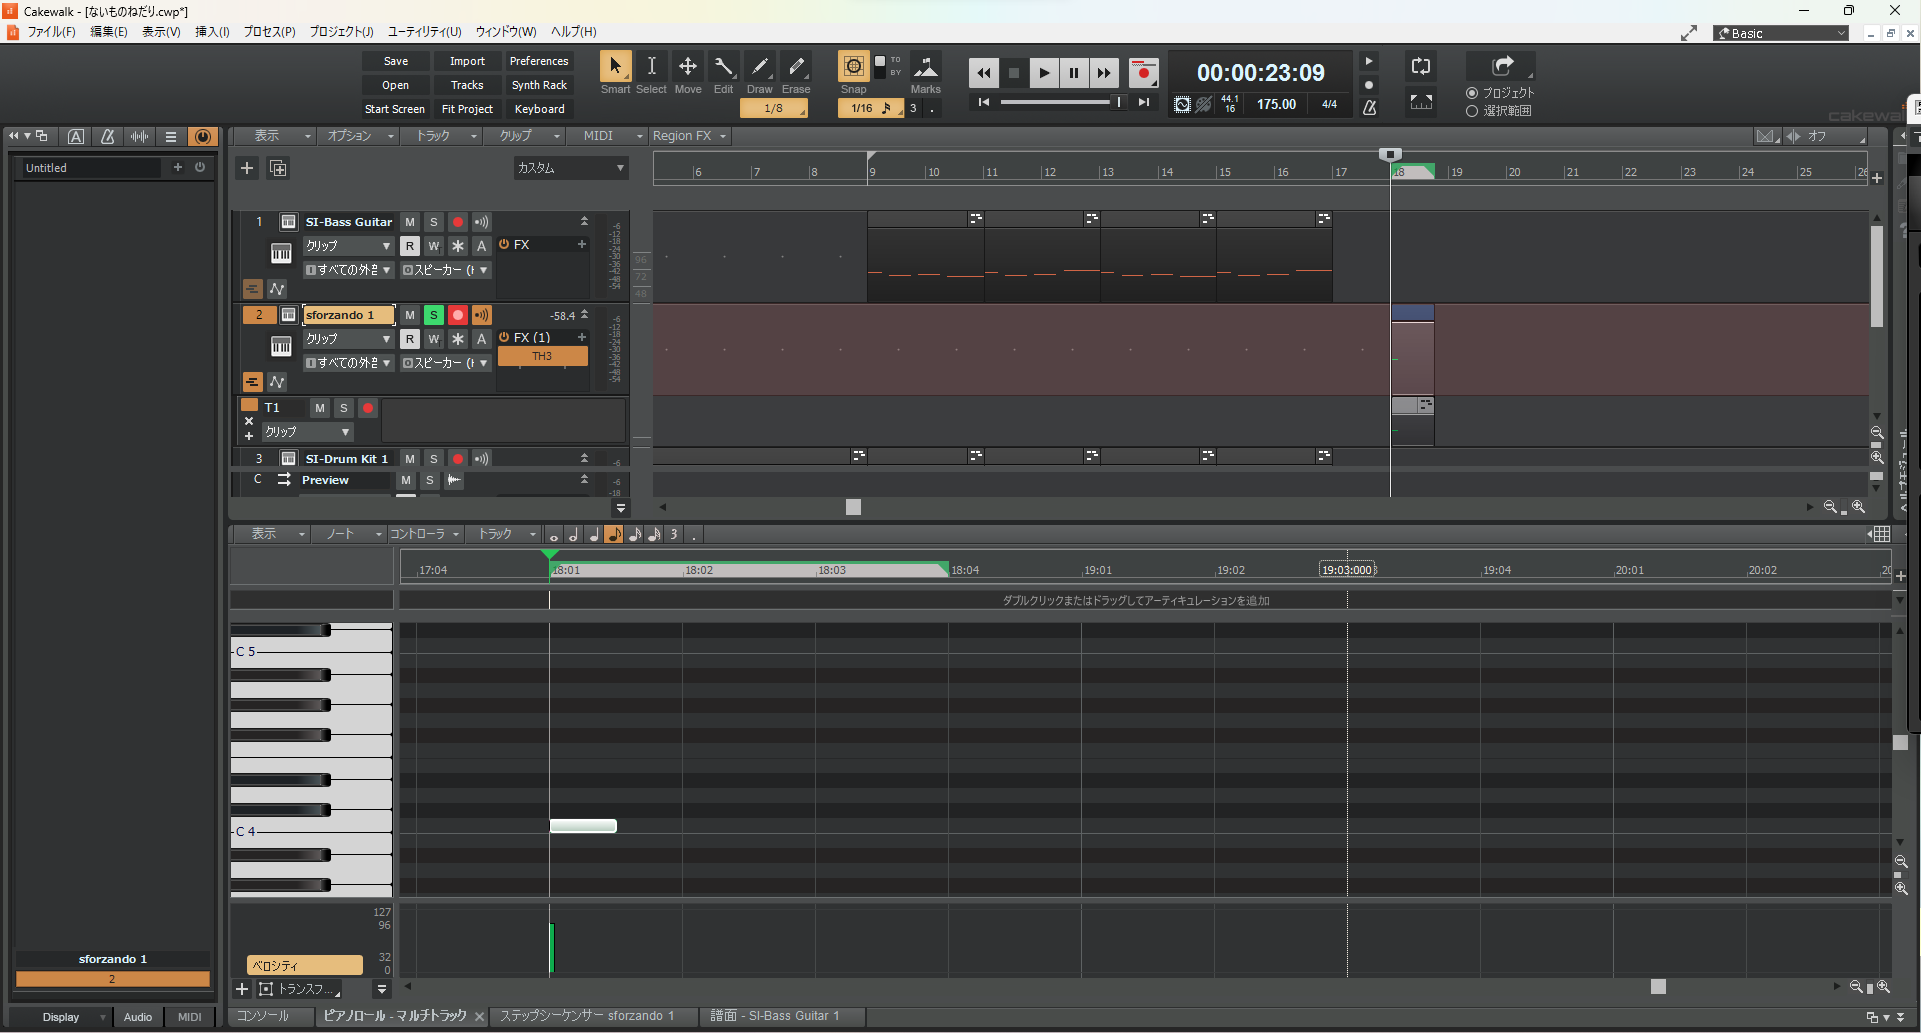
Task: Click the 175.00 tempo field
Action: point(1276,104)
